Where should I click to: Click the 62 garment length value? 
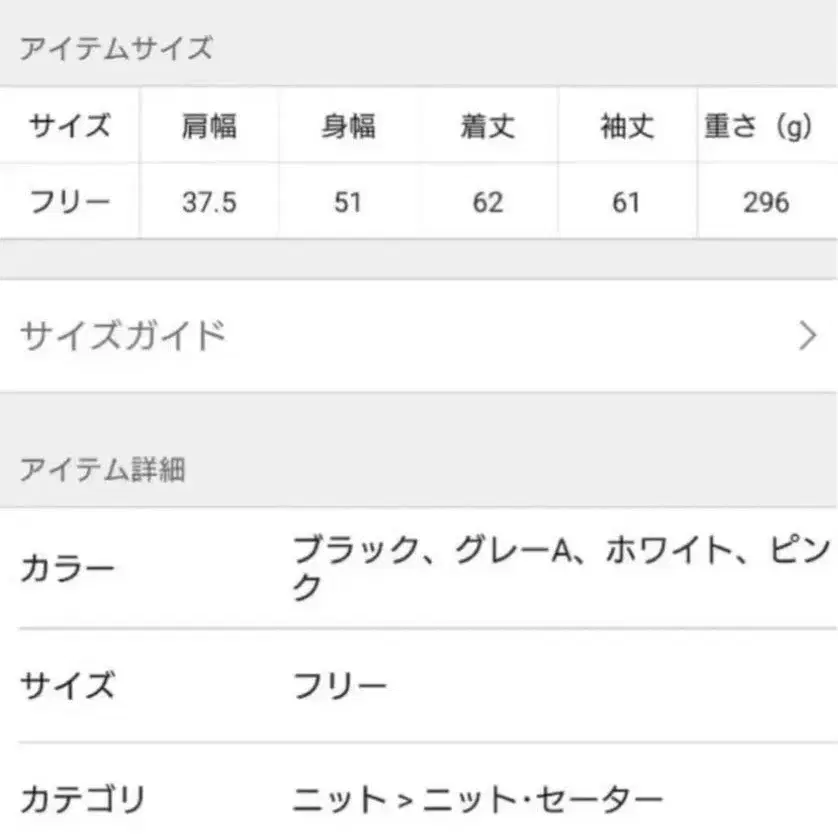[487, 202]
